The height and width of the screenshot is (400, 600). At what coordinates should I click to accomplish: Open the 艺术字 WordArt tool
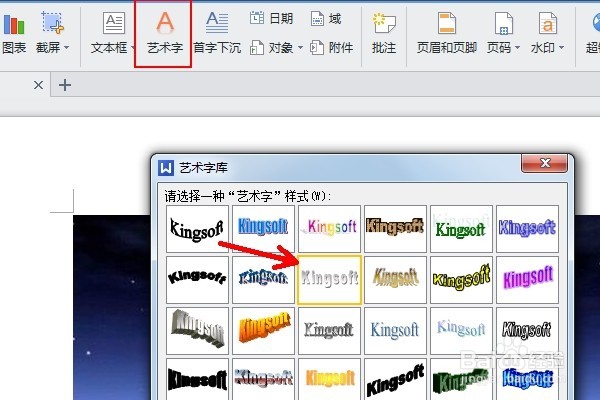coord(165,34)
